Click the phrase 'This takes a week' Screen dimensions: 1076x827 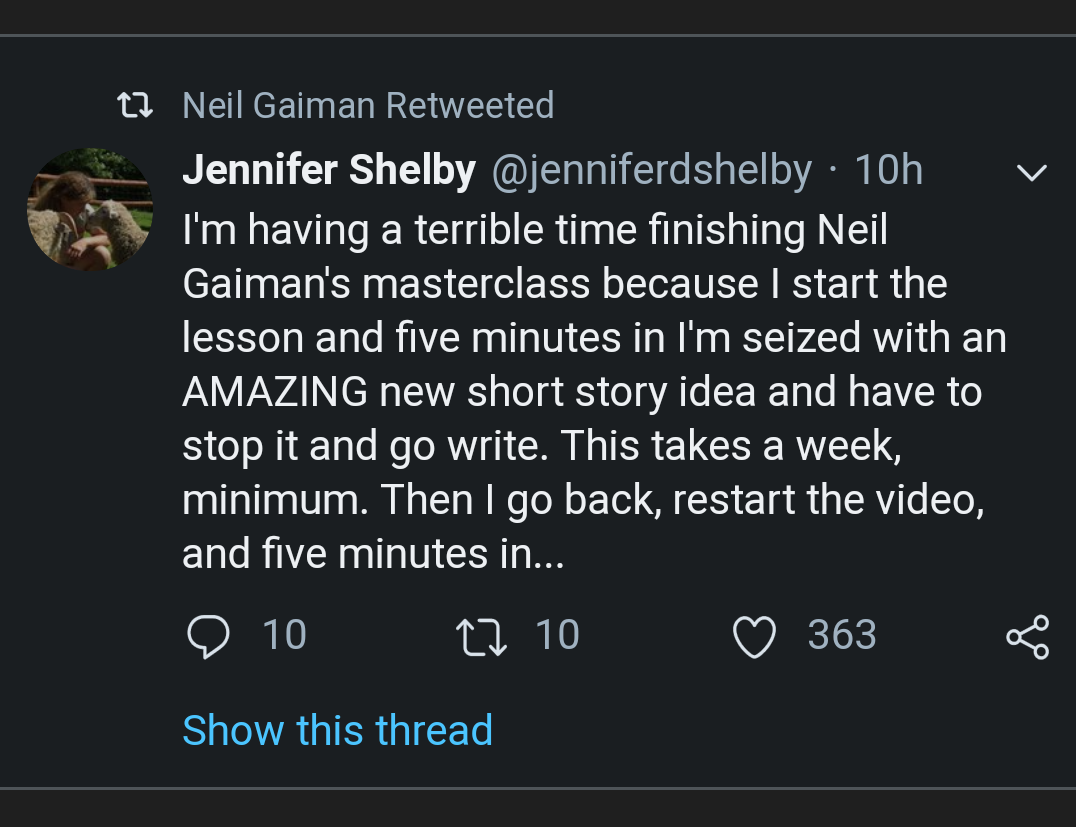[x=730, y=446]
